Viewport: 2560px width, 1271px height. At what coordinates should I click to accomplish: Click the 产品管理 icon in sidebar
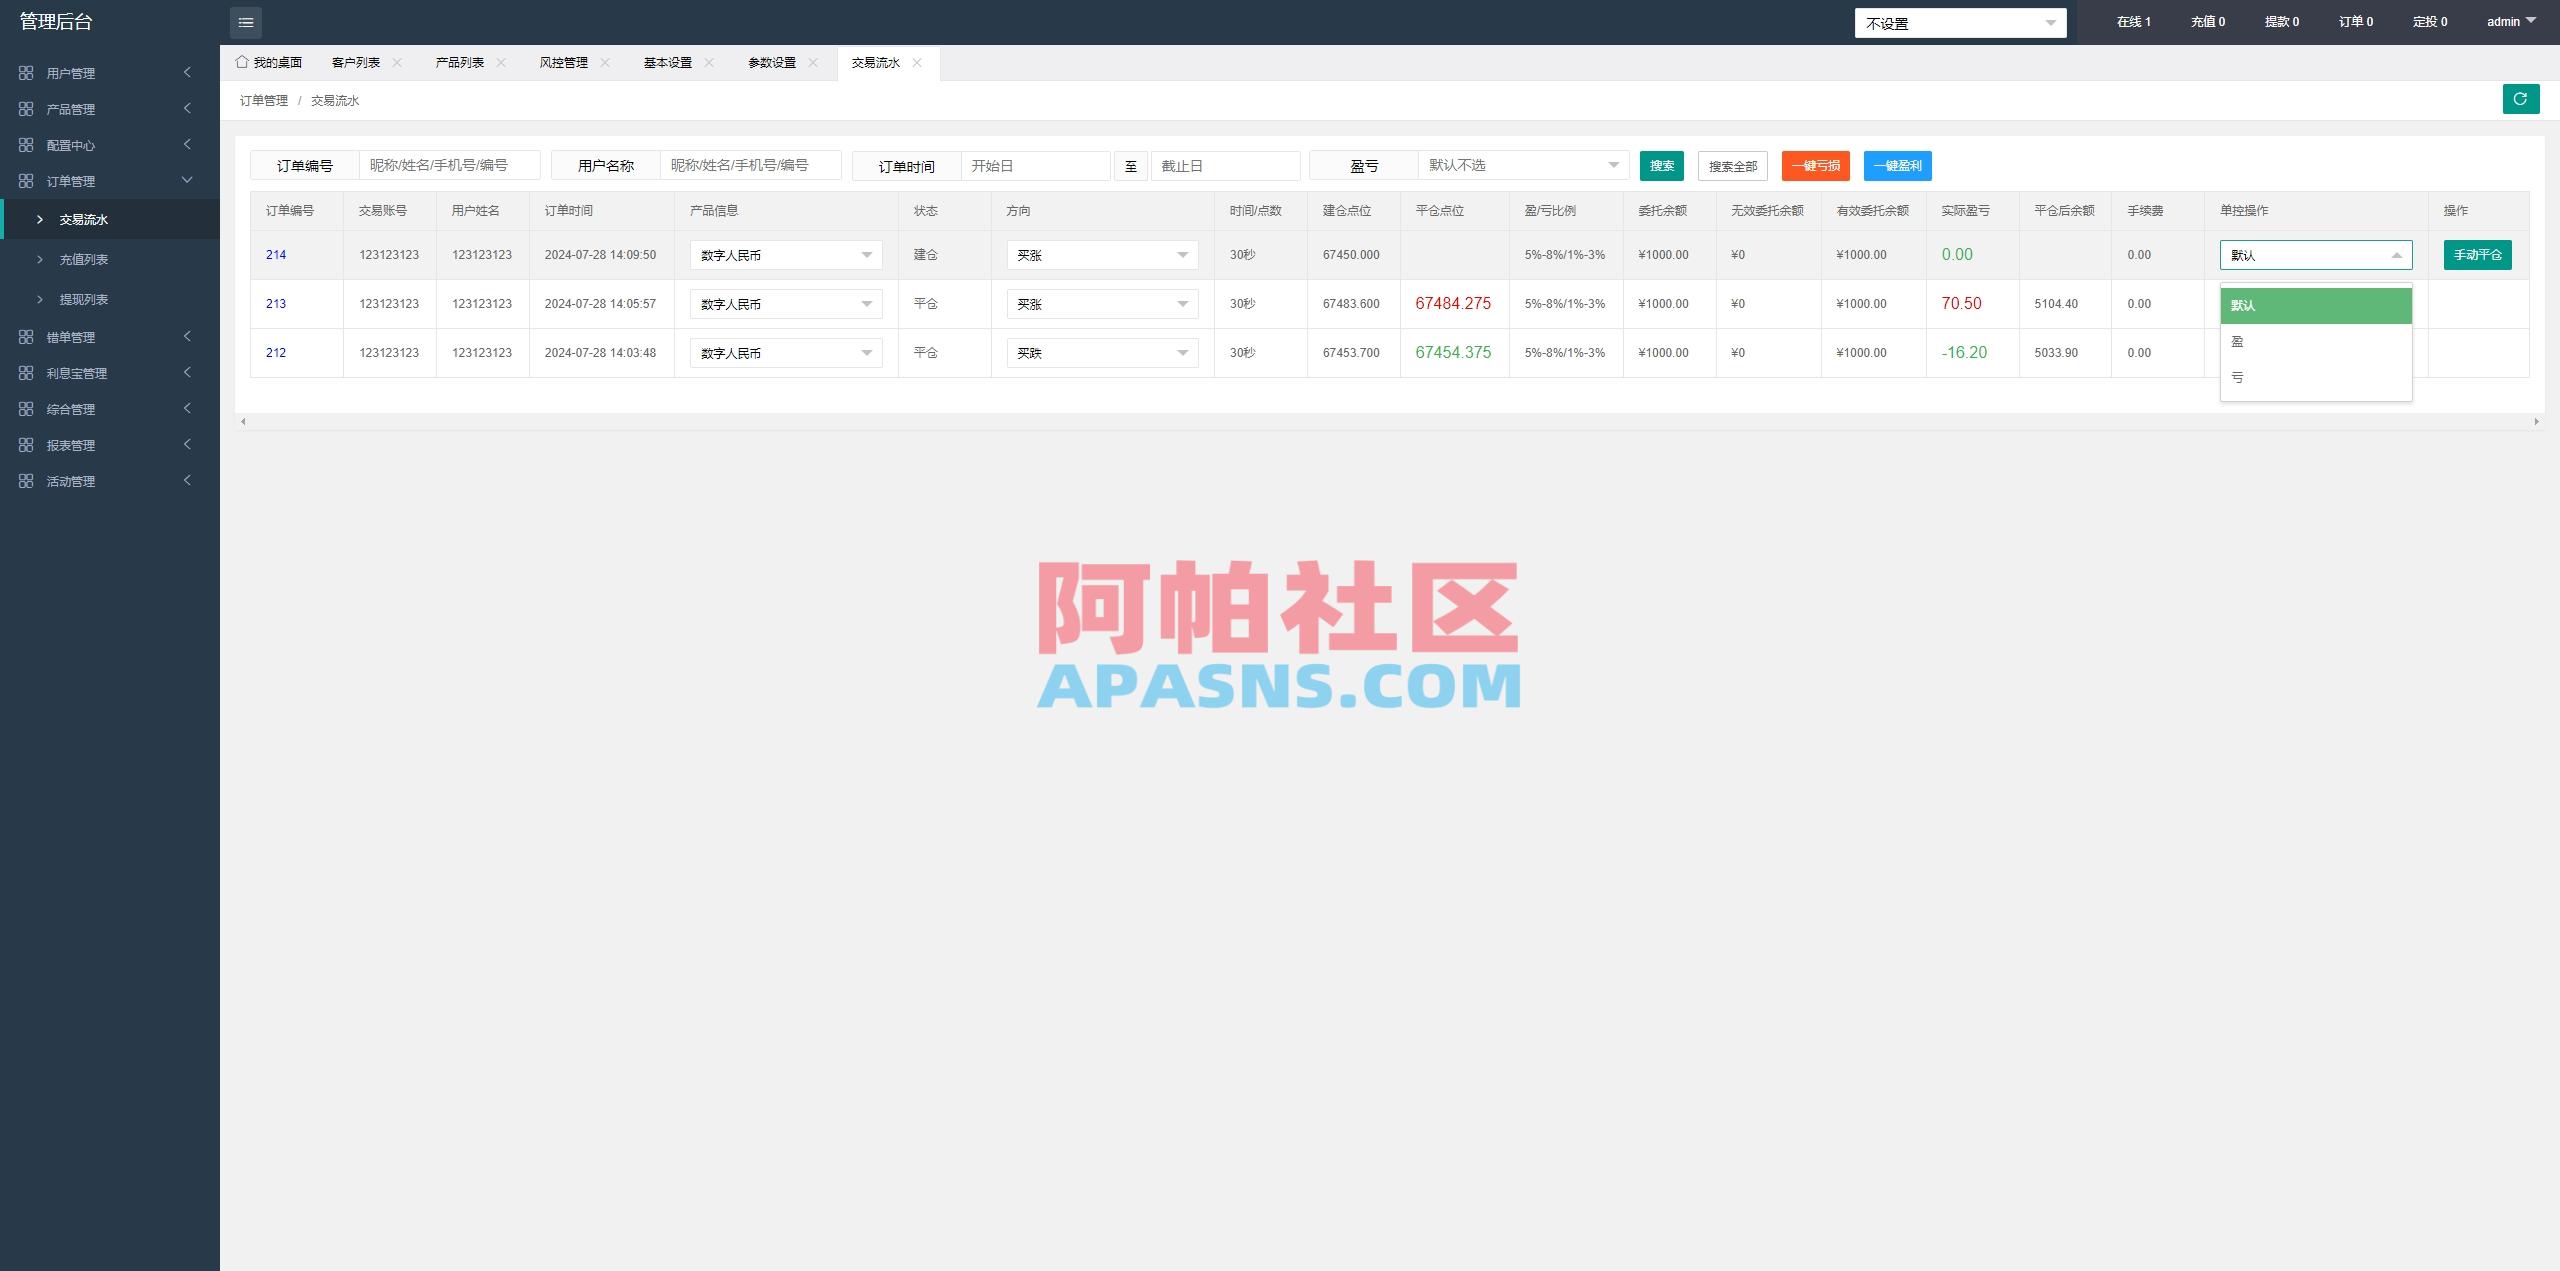27,108
